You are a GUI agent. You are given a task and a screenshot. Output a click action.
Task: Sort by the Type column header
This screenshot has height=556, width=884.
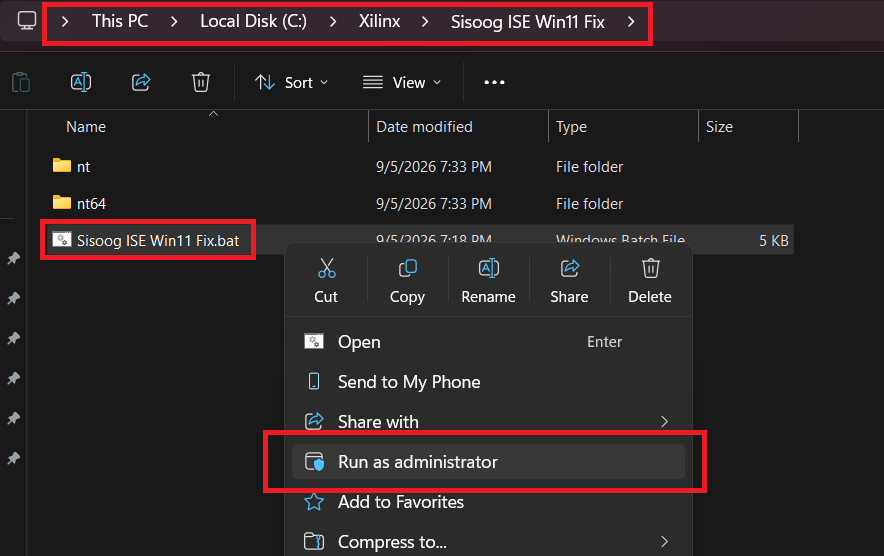(571, 127)
